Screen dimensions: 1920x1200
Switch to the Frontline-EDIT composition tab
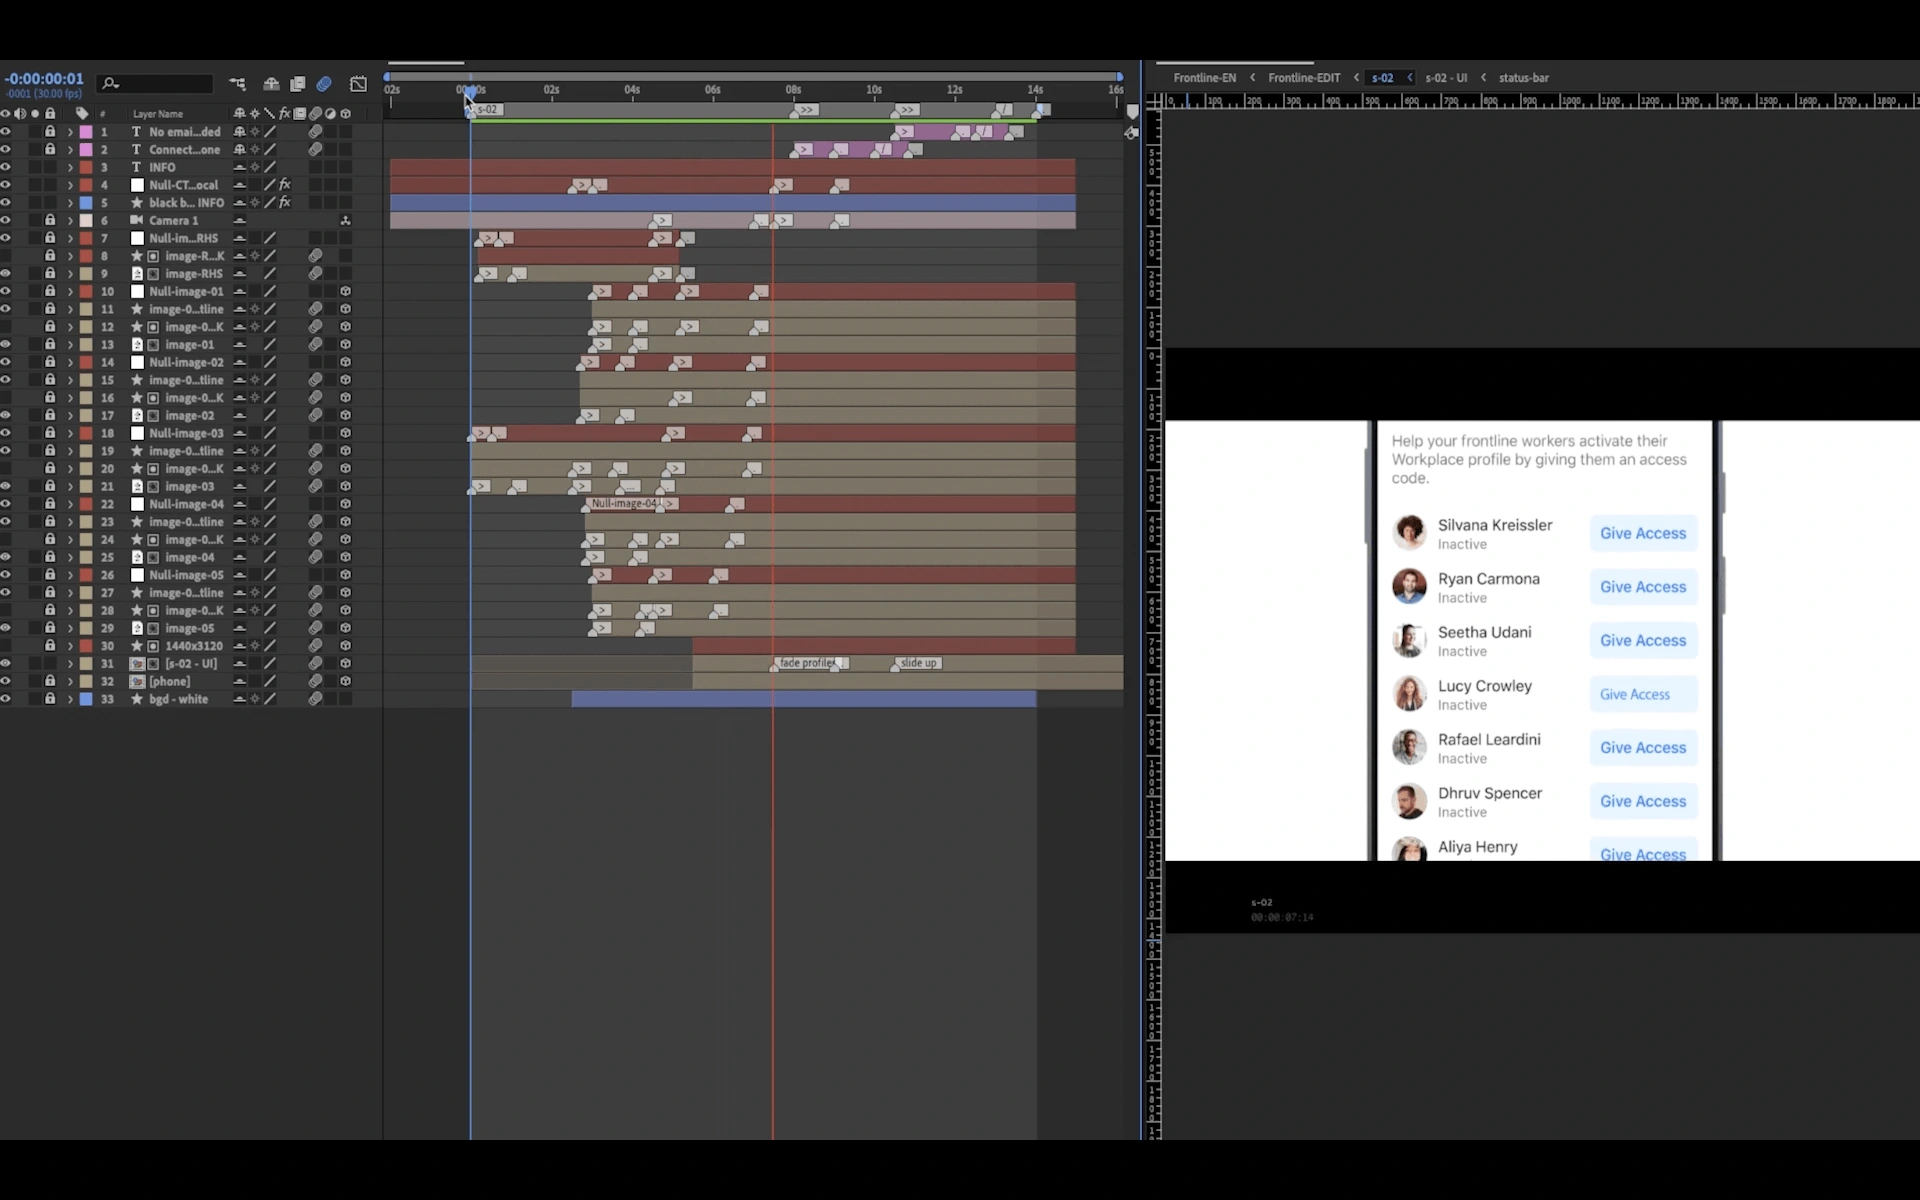[x=1304, y=78]
